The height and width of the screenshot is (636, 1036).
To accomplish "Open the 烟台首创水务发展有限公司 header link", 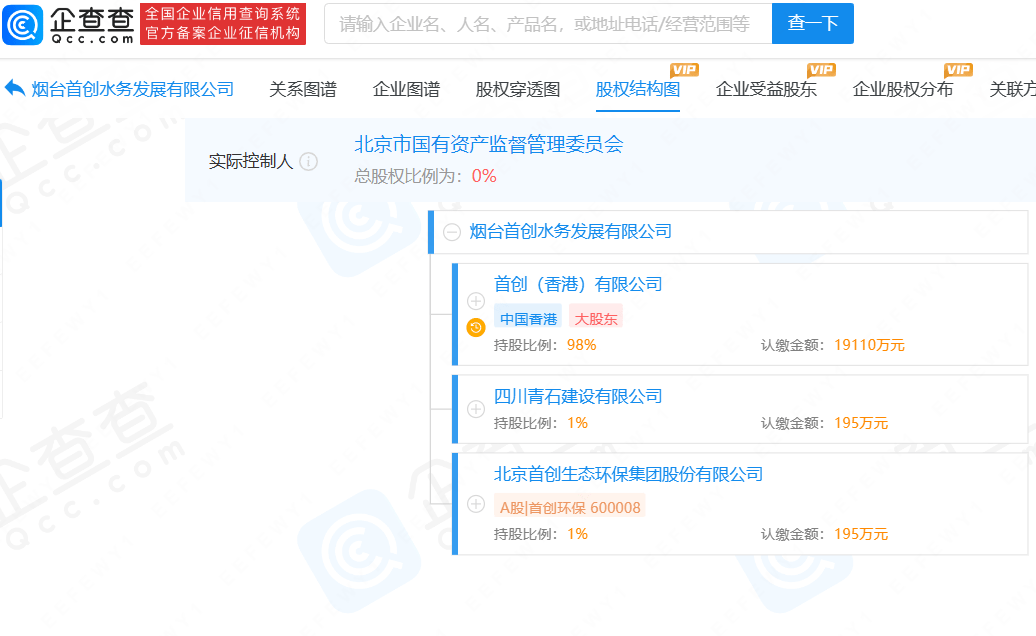I will tap(133, 89).
